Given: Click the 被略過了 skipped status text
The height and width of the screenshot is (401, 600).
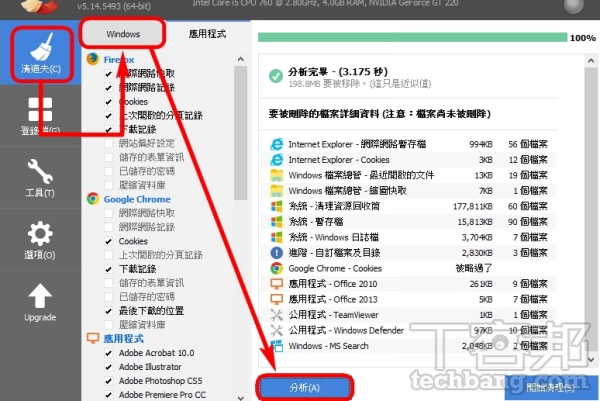Looking at the screenshot, I should click(473, 268).
